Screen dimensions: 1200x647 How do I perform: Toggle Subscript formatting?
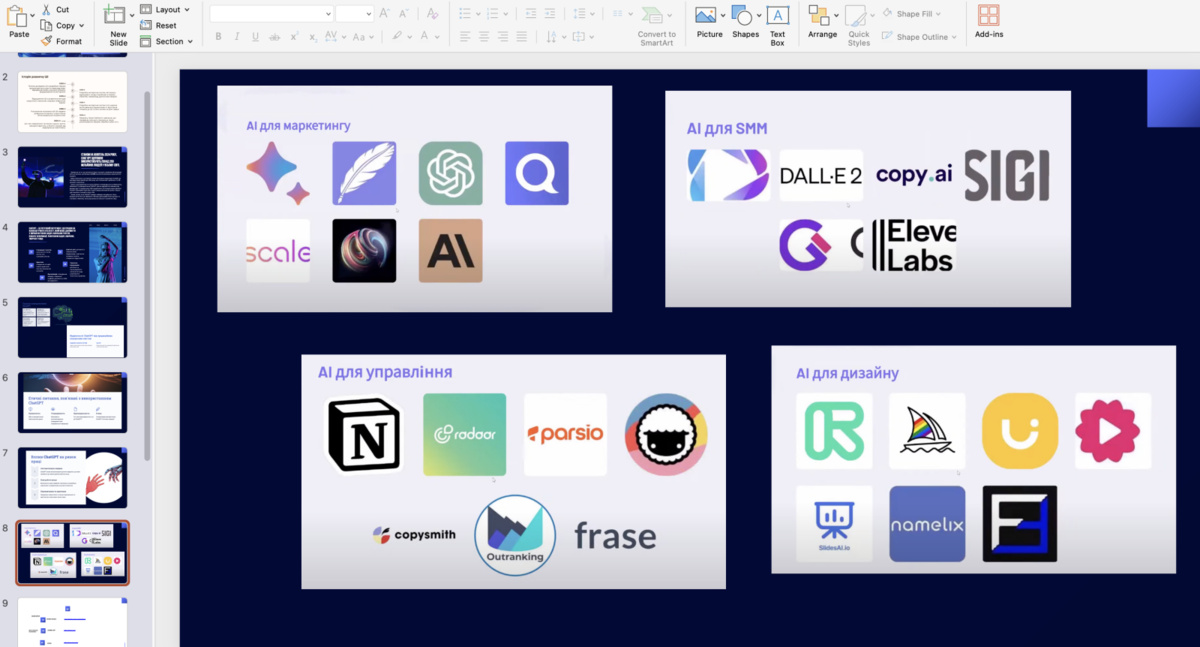[x=314, y=37]
